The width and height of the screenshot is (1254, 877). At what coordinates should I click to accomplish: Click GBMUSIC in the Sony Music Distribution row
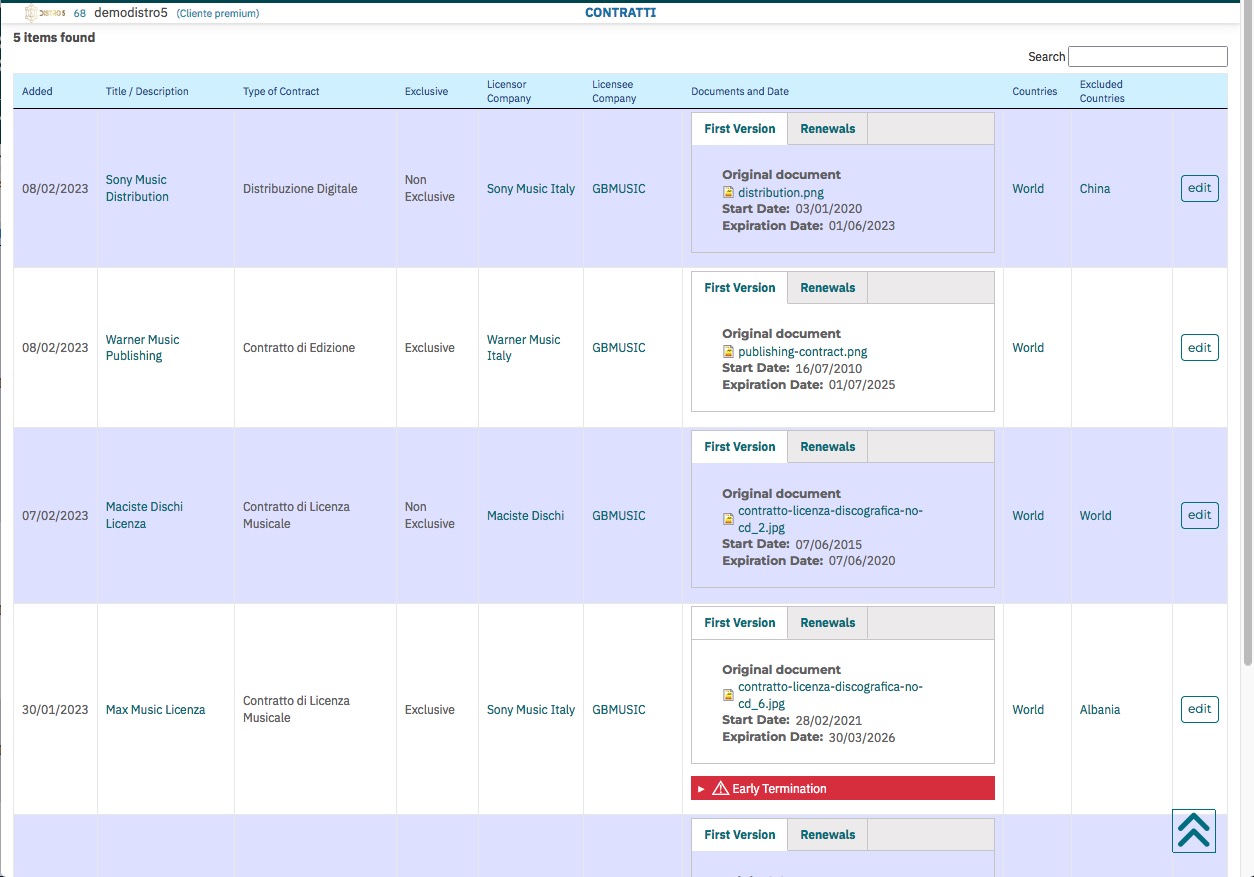coord(619,189)
